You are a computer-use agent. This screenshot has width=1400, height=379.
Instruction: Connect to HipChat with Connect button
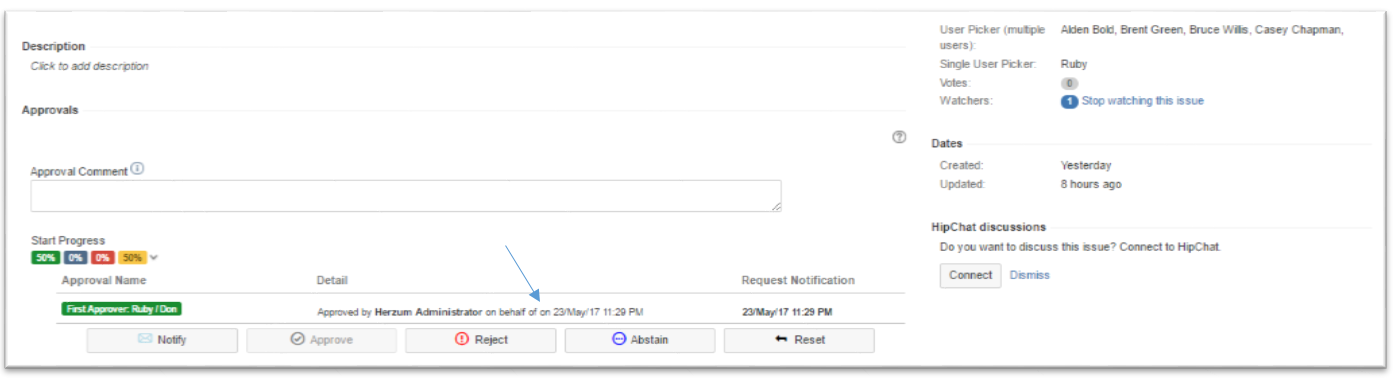[970, 275]
